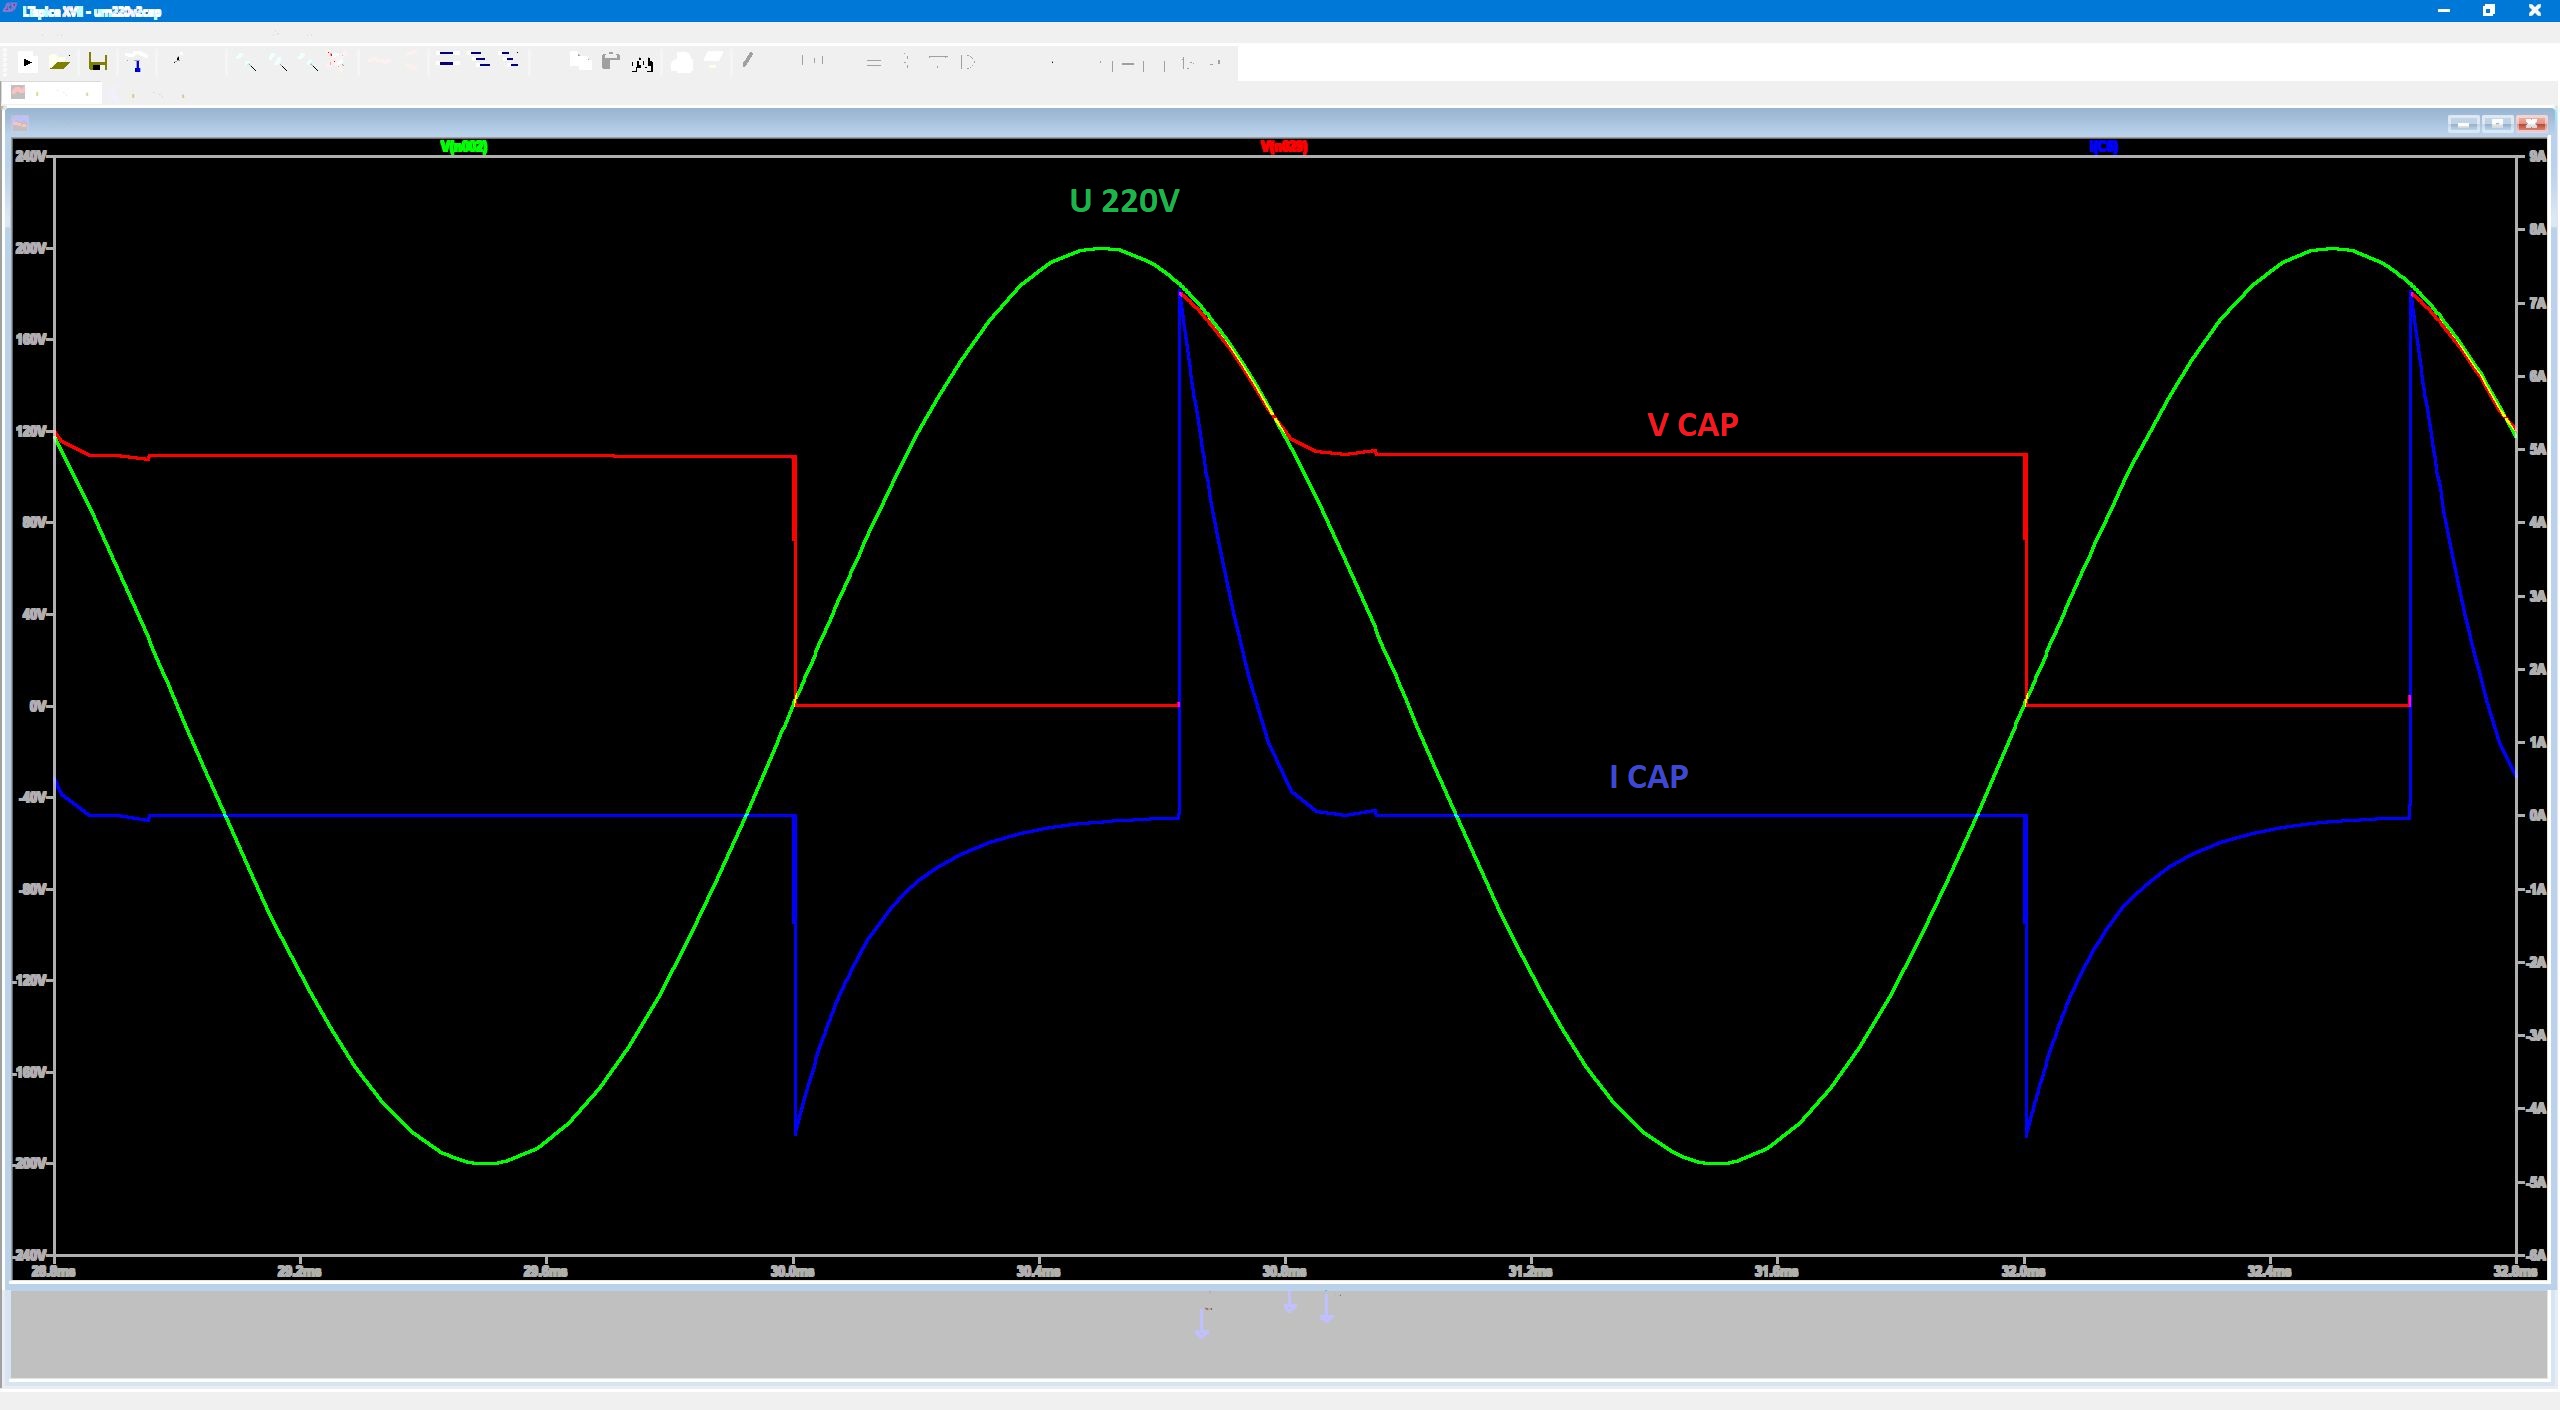Screen dimensions: 2560x1410
Task: Open the Print Setup icon
Action: pyautogui.click(x=713, y=61)
